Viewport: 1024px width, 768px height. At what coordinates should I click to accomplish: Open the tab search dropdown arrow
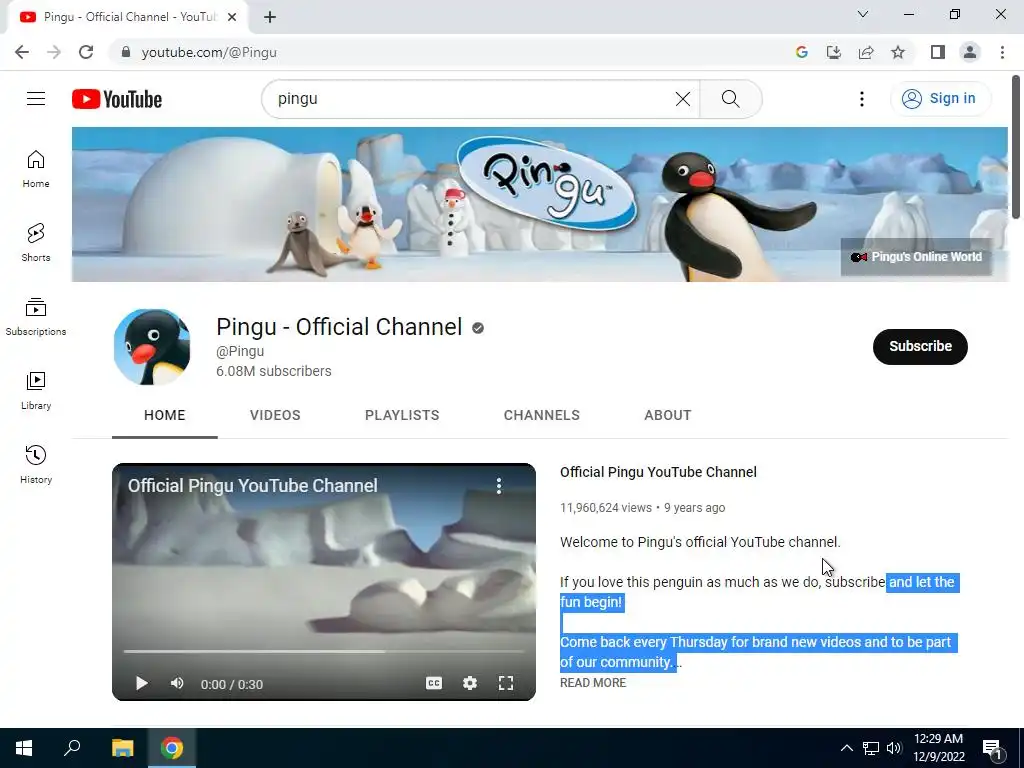click(863, 14)
